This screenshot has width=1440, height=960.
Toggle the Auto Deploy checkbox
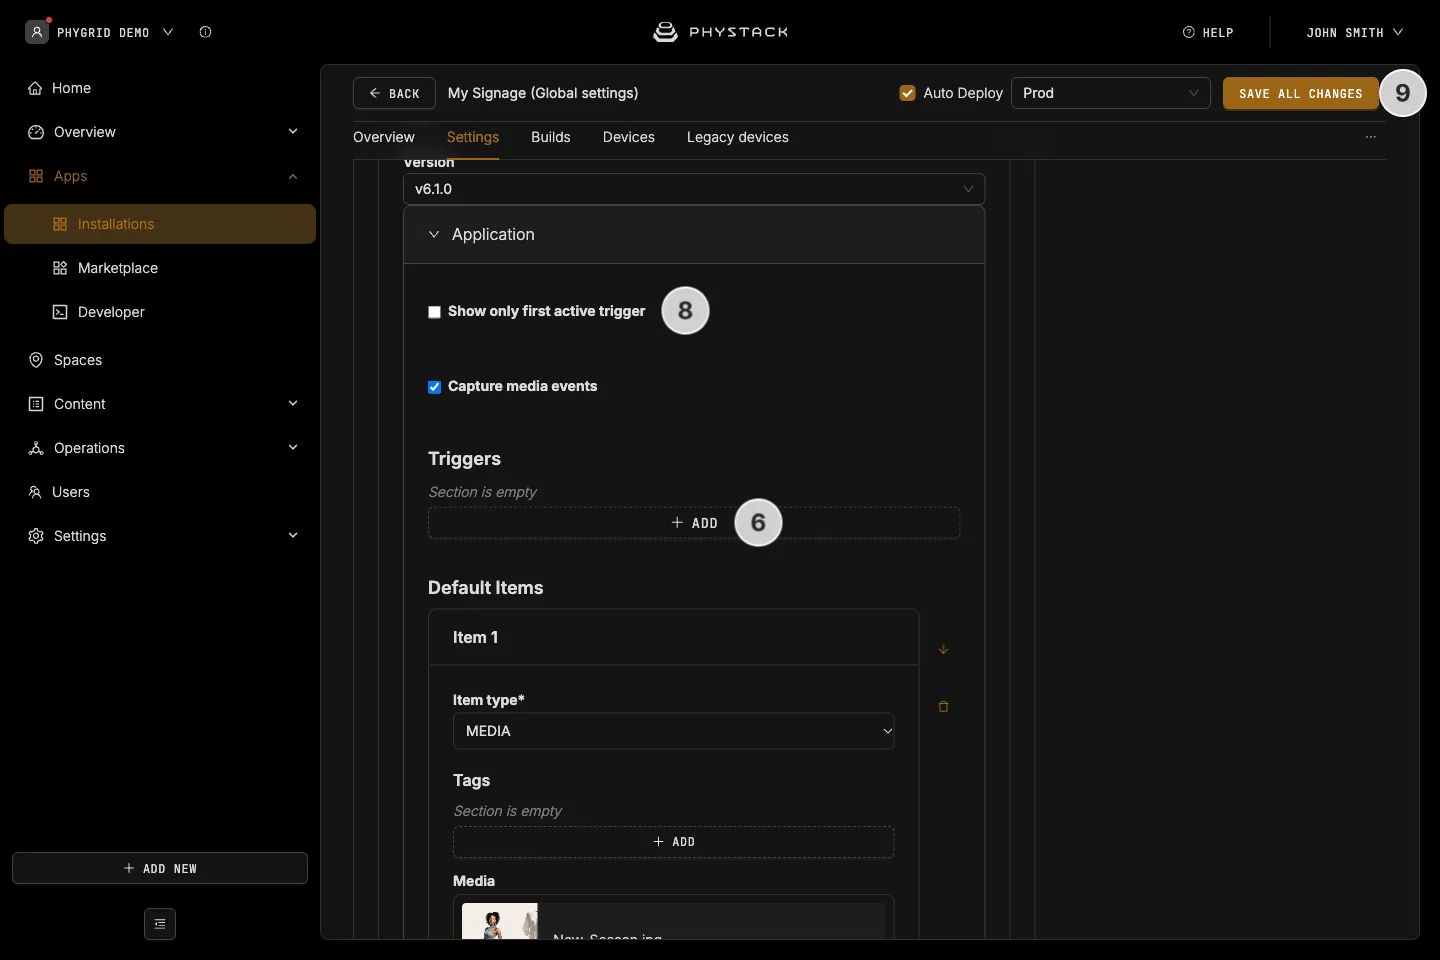pyautogui.click(x=908, y=93)
